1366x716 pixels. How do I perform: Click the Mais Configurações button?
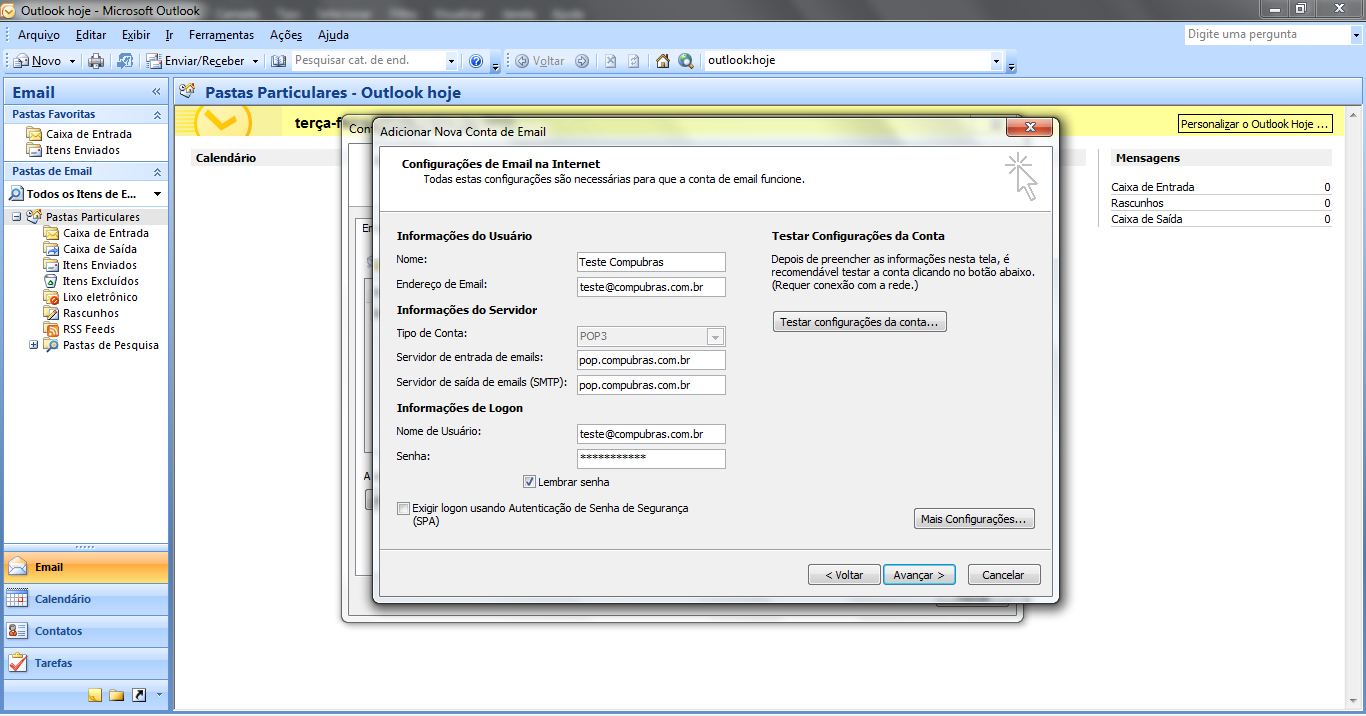coord(974,519)
